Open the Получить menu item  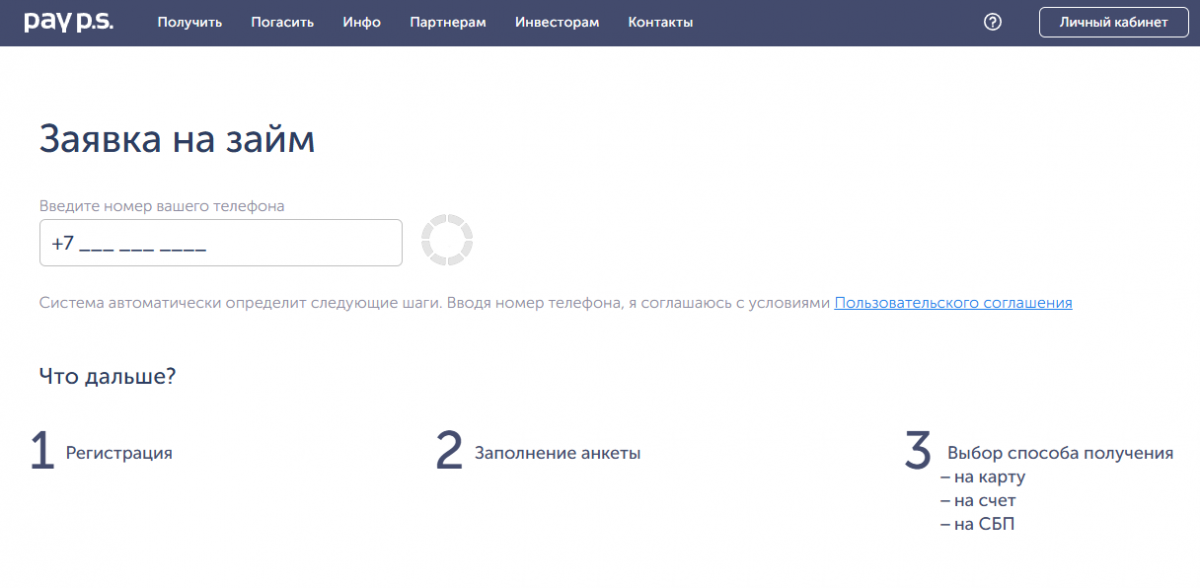(x=189, y=22)
